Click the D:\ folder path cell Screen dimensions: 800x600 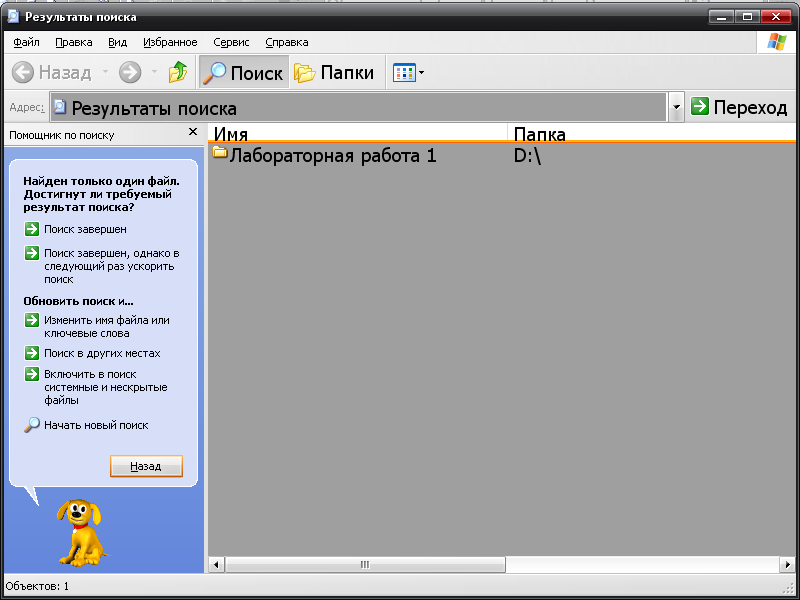[527, 156]
